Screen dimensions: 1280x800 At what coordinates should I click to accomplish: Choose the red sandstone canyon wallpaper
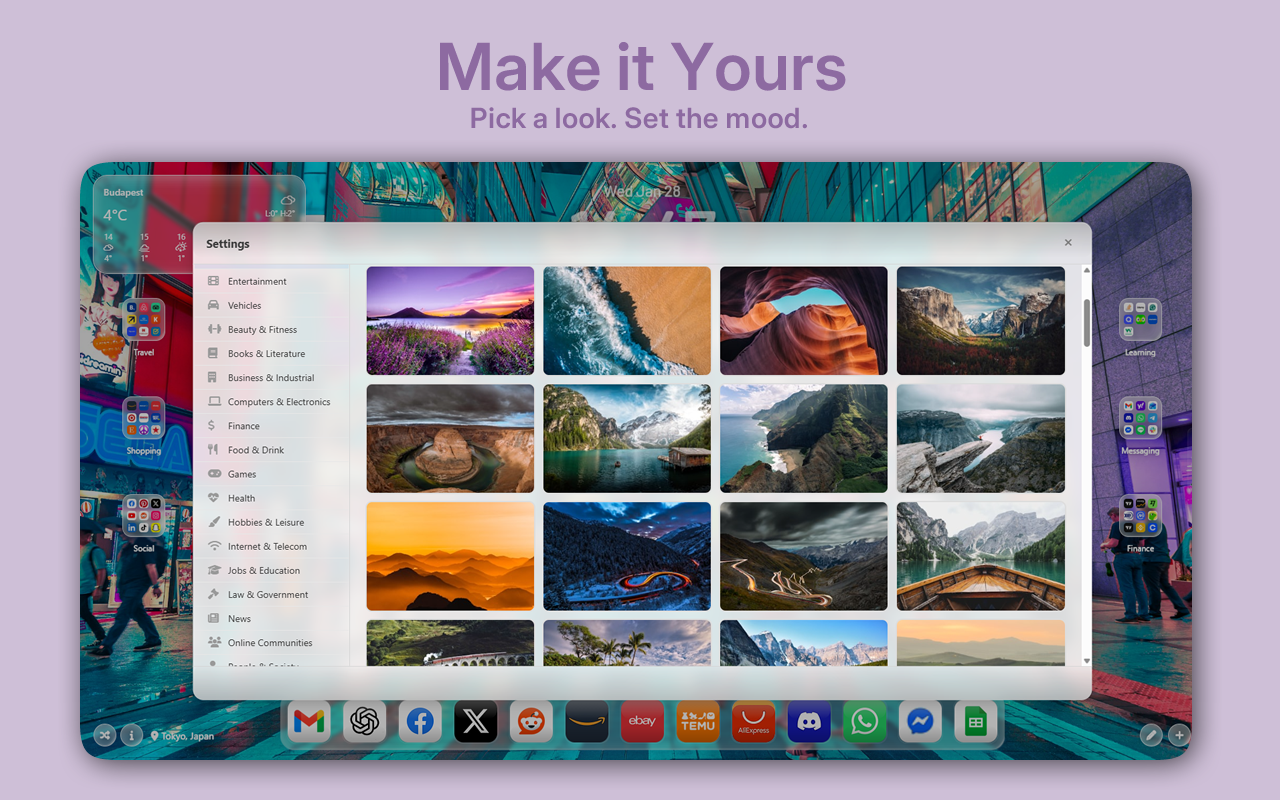pyautogui.click(x=804, y=321)
